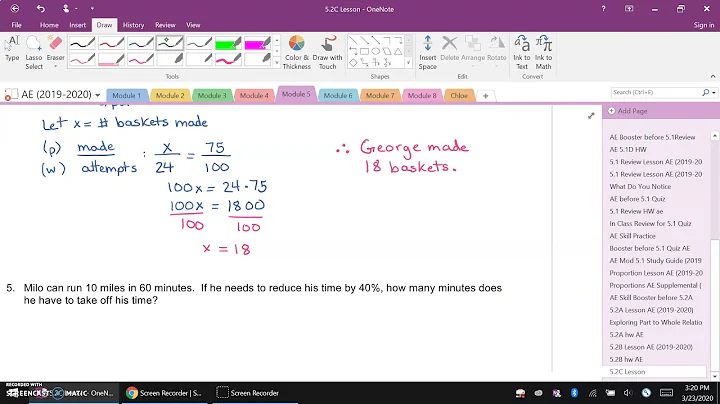Open the Module 1 section tab
Viewport: 720px width, 404px height.
[127, 95]
